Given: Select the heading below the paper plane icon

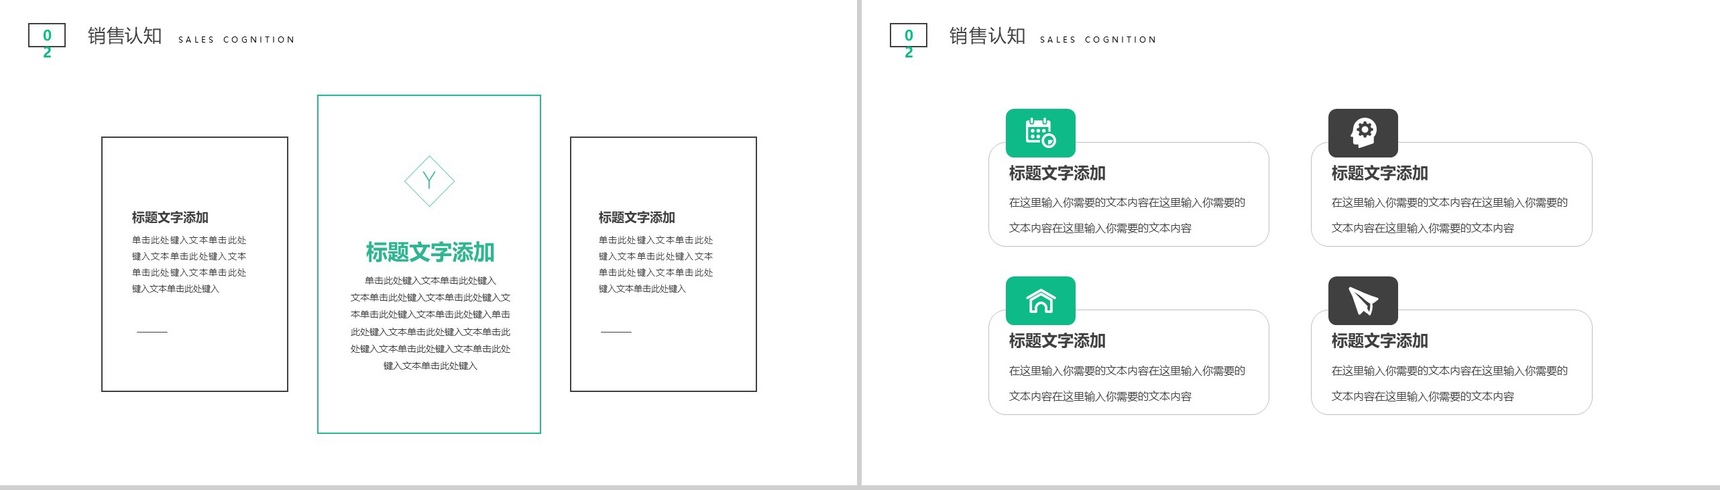Looking at the screenshot, I should 1379,341.
